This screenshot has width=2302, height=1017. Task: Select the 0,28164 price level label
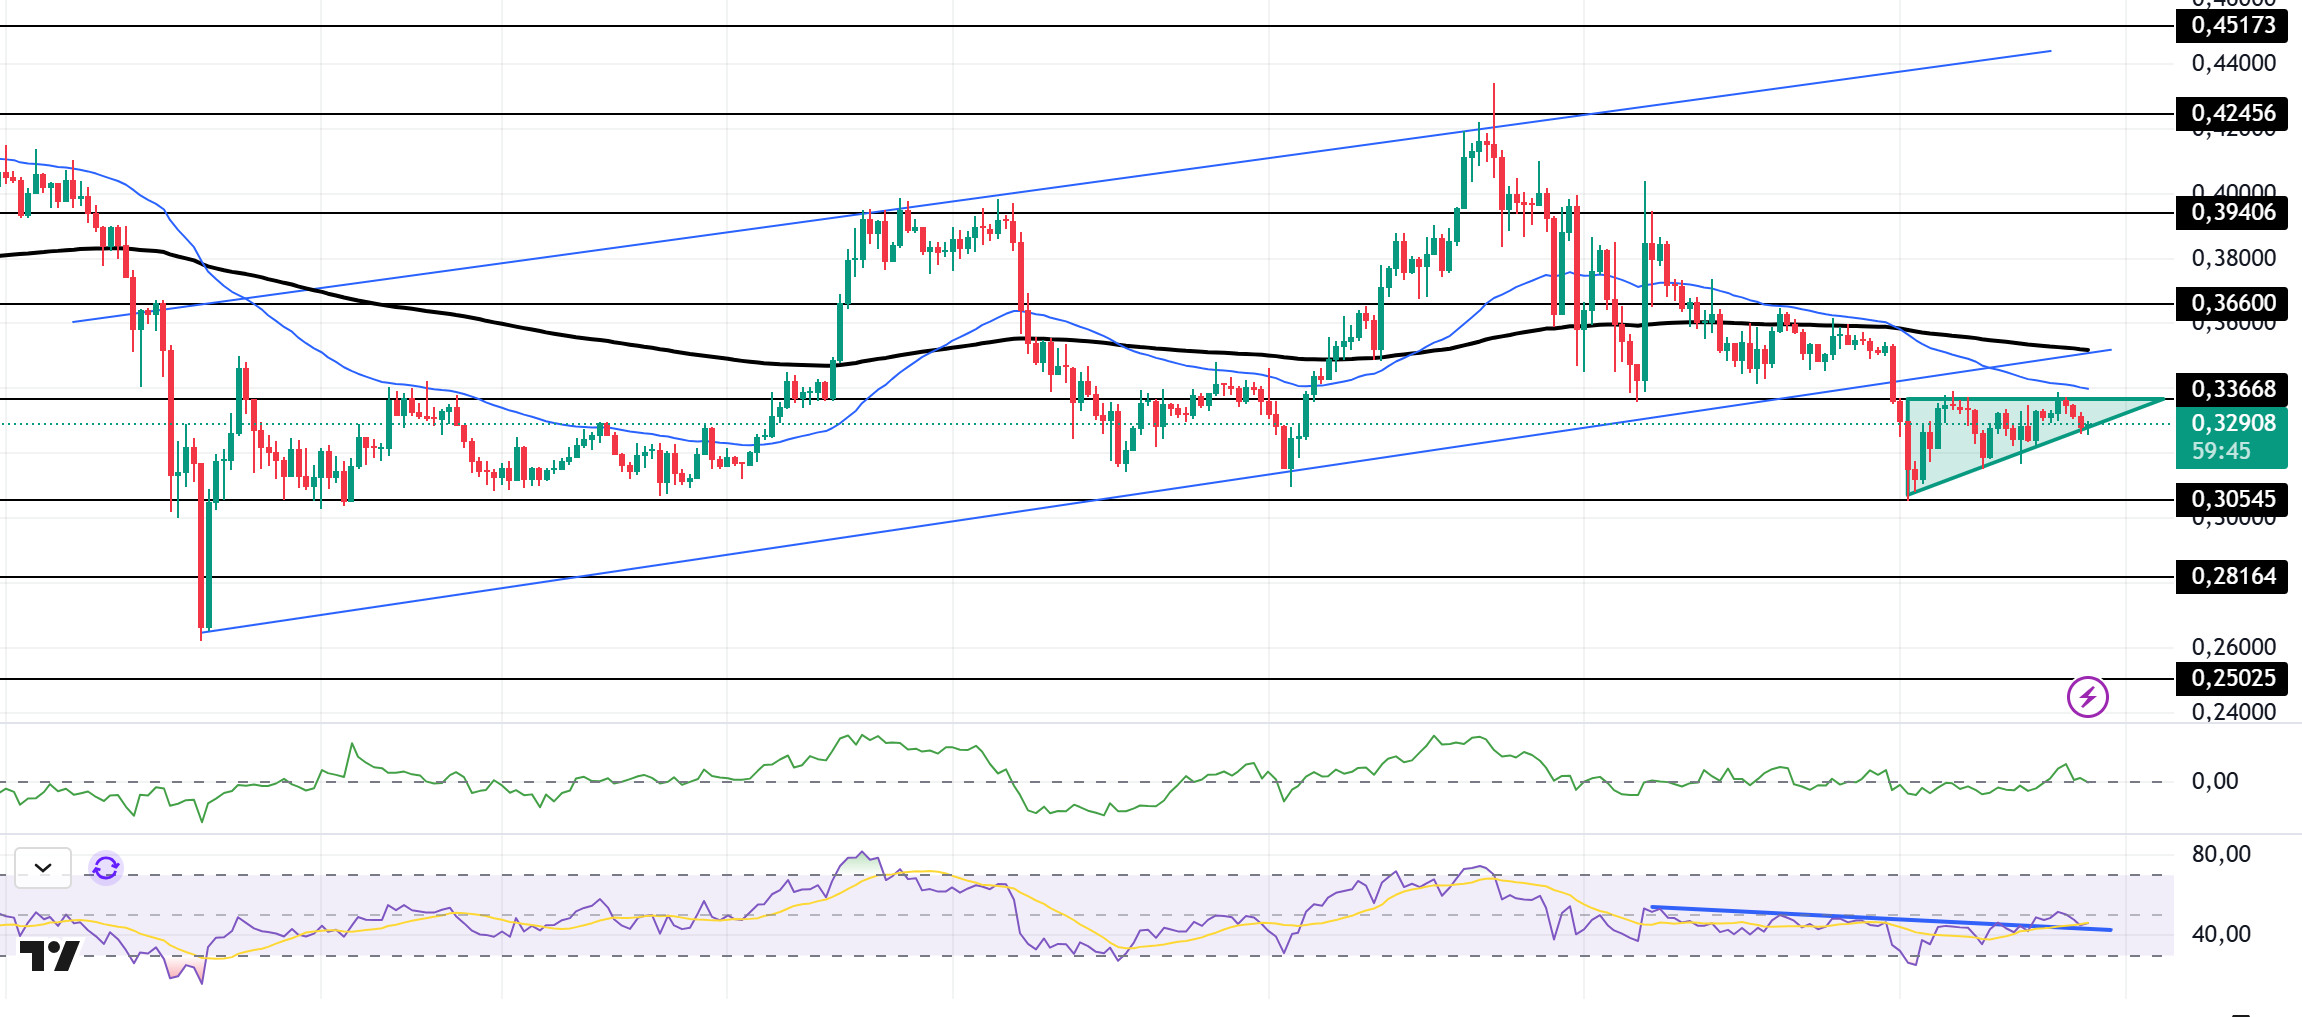[2232, 576]
